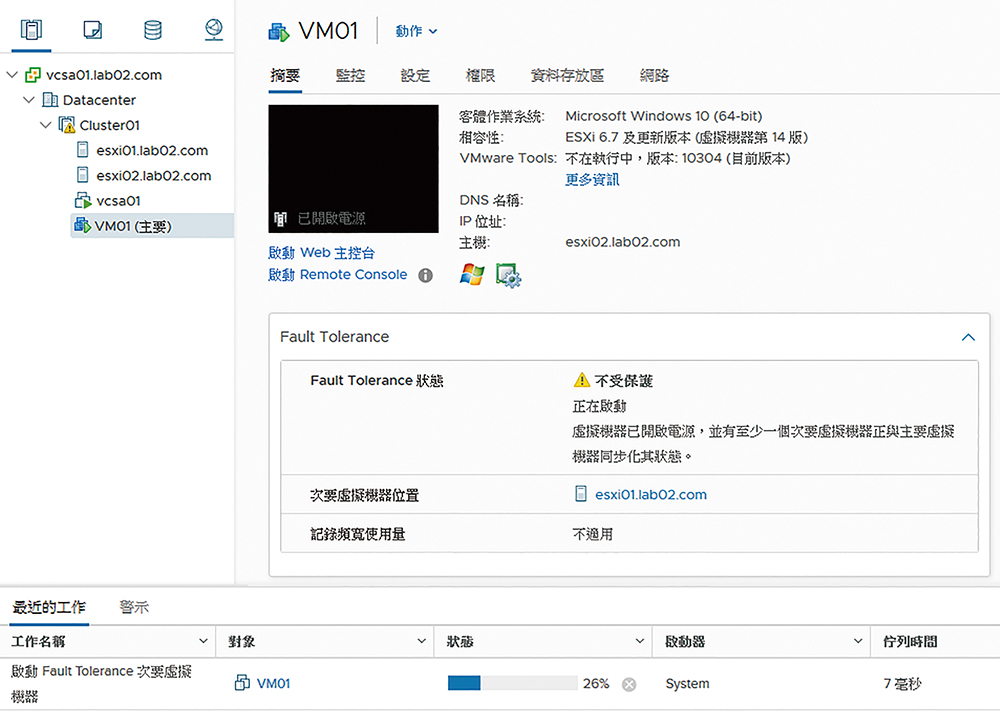1000x725 pixels.
Task: Click 啟動 Remote Console link
Action: click(337, 275)
